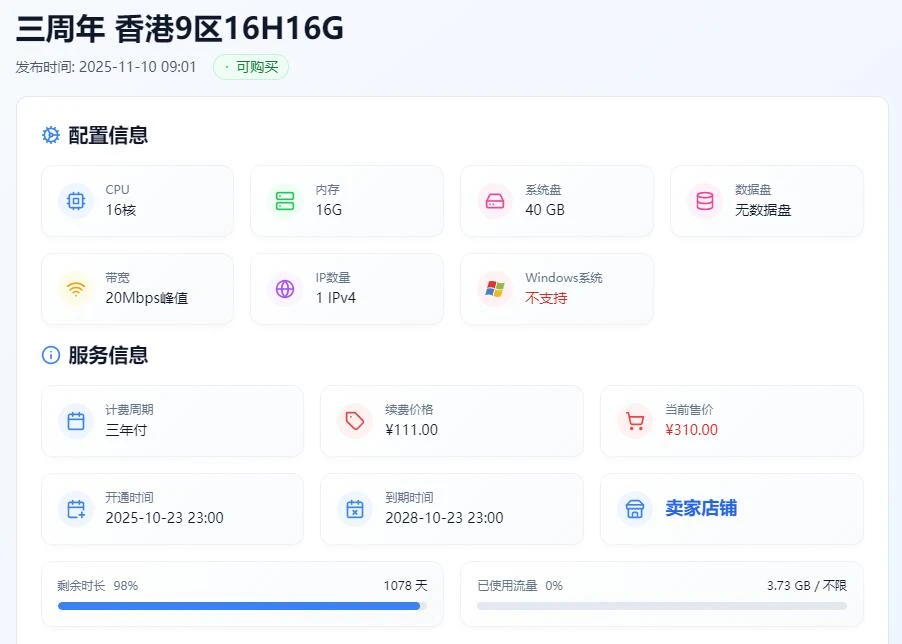Click the Windows系统 label
Image resolution: width=902 pixels, height=644 pixels.
point(564,278)
